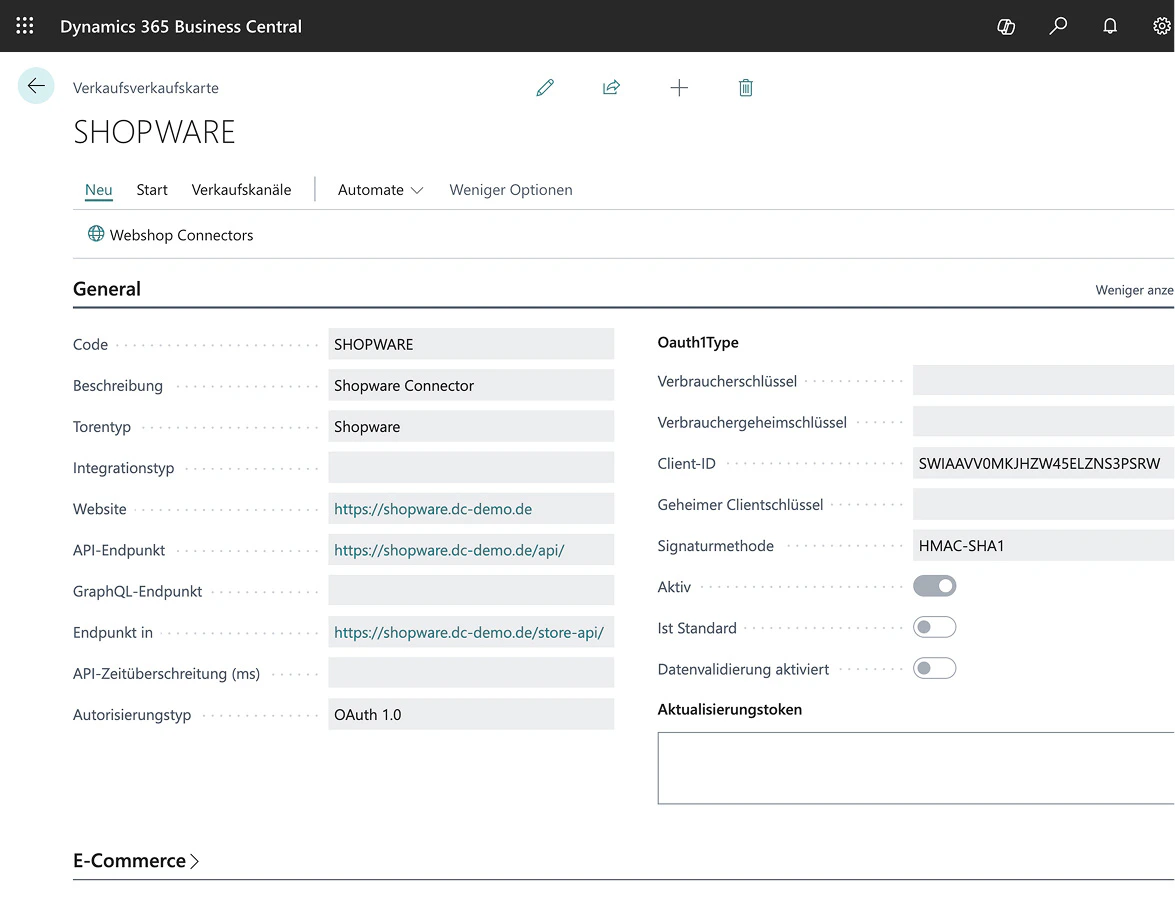Viewport: 1175px width, 903px height.
Task: Delete record with trash icon
Action: click(x=746, y=88)
